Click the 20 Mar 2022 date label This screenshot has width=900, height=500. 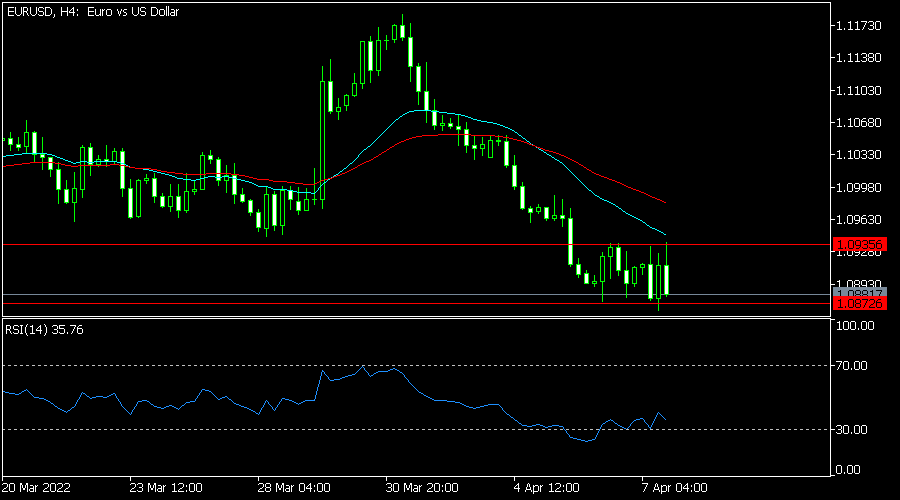tap(36, 488)
